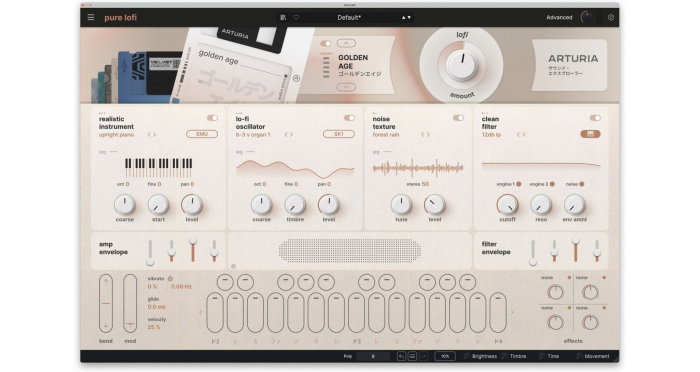
Task: Click the realistic instrument start knob
Action: coord(158,205)
